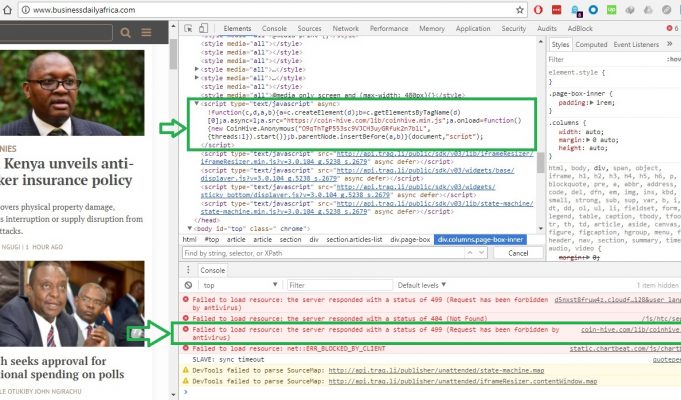Viewport: 681px width, 400px height.
Task: Collapse the coinhive script node triangle
Action: [x=196, y=104]
